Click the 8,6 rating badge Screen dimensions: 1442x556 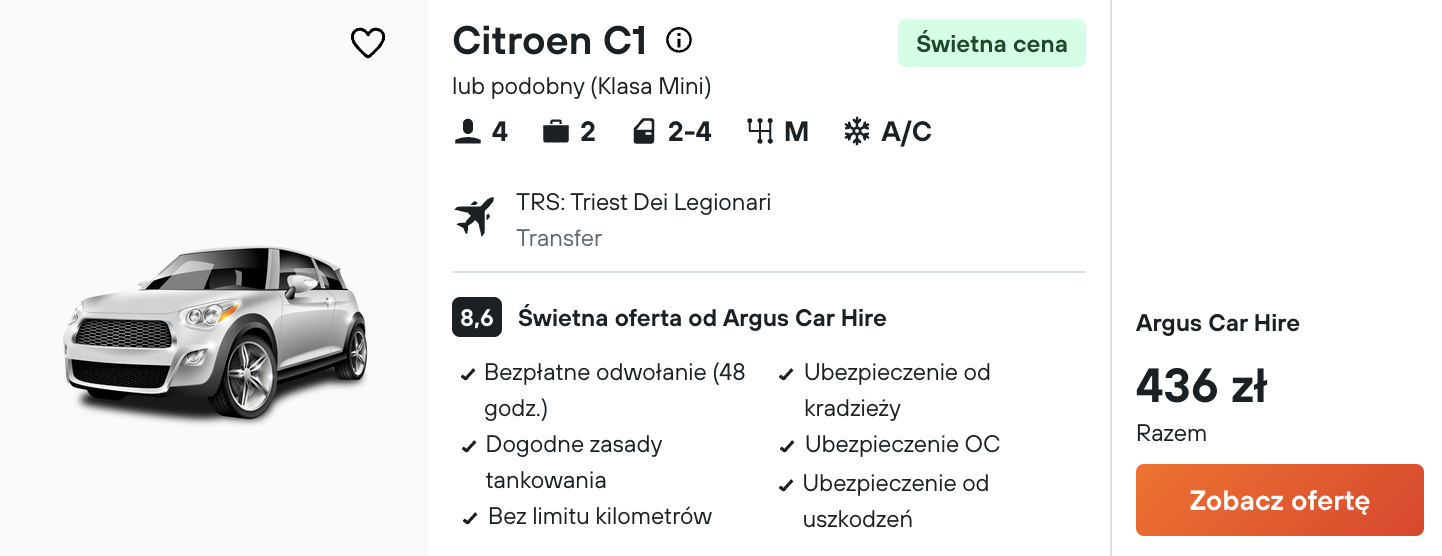[x=477, y=318]
